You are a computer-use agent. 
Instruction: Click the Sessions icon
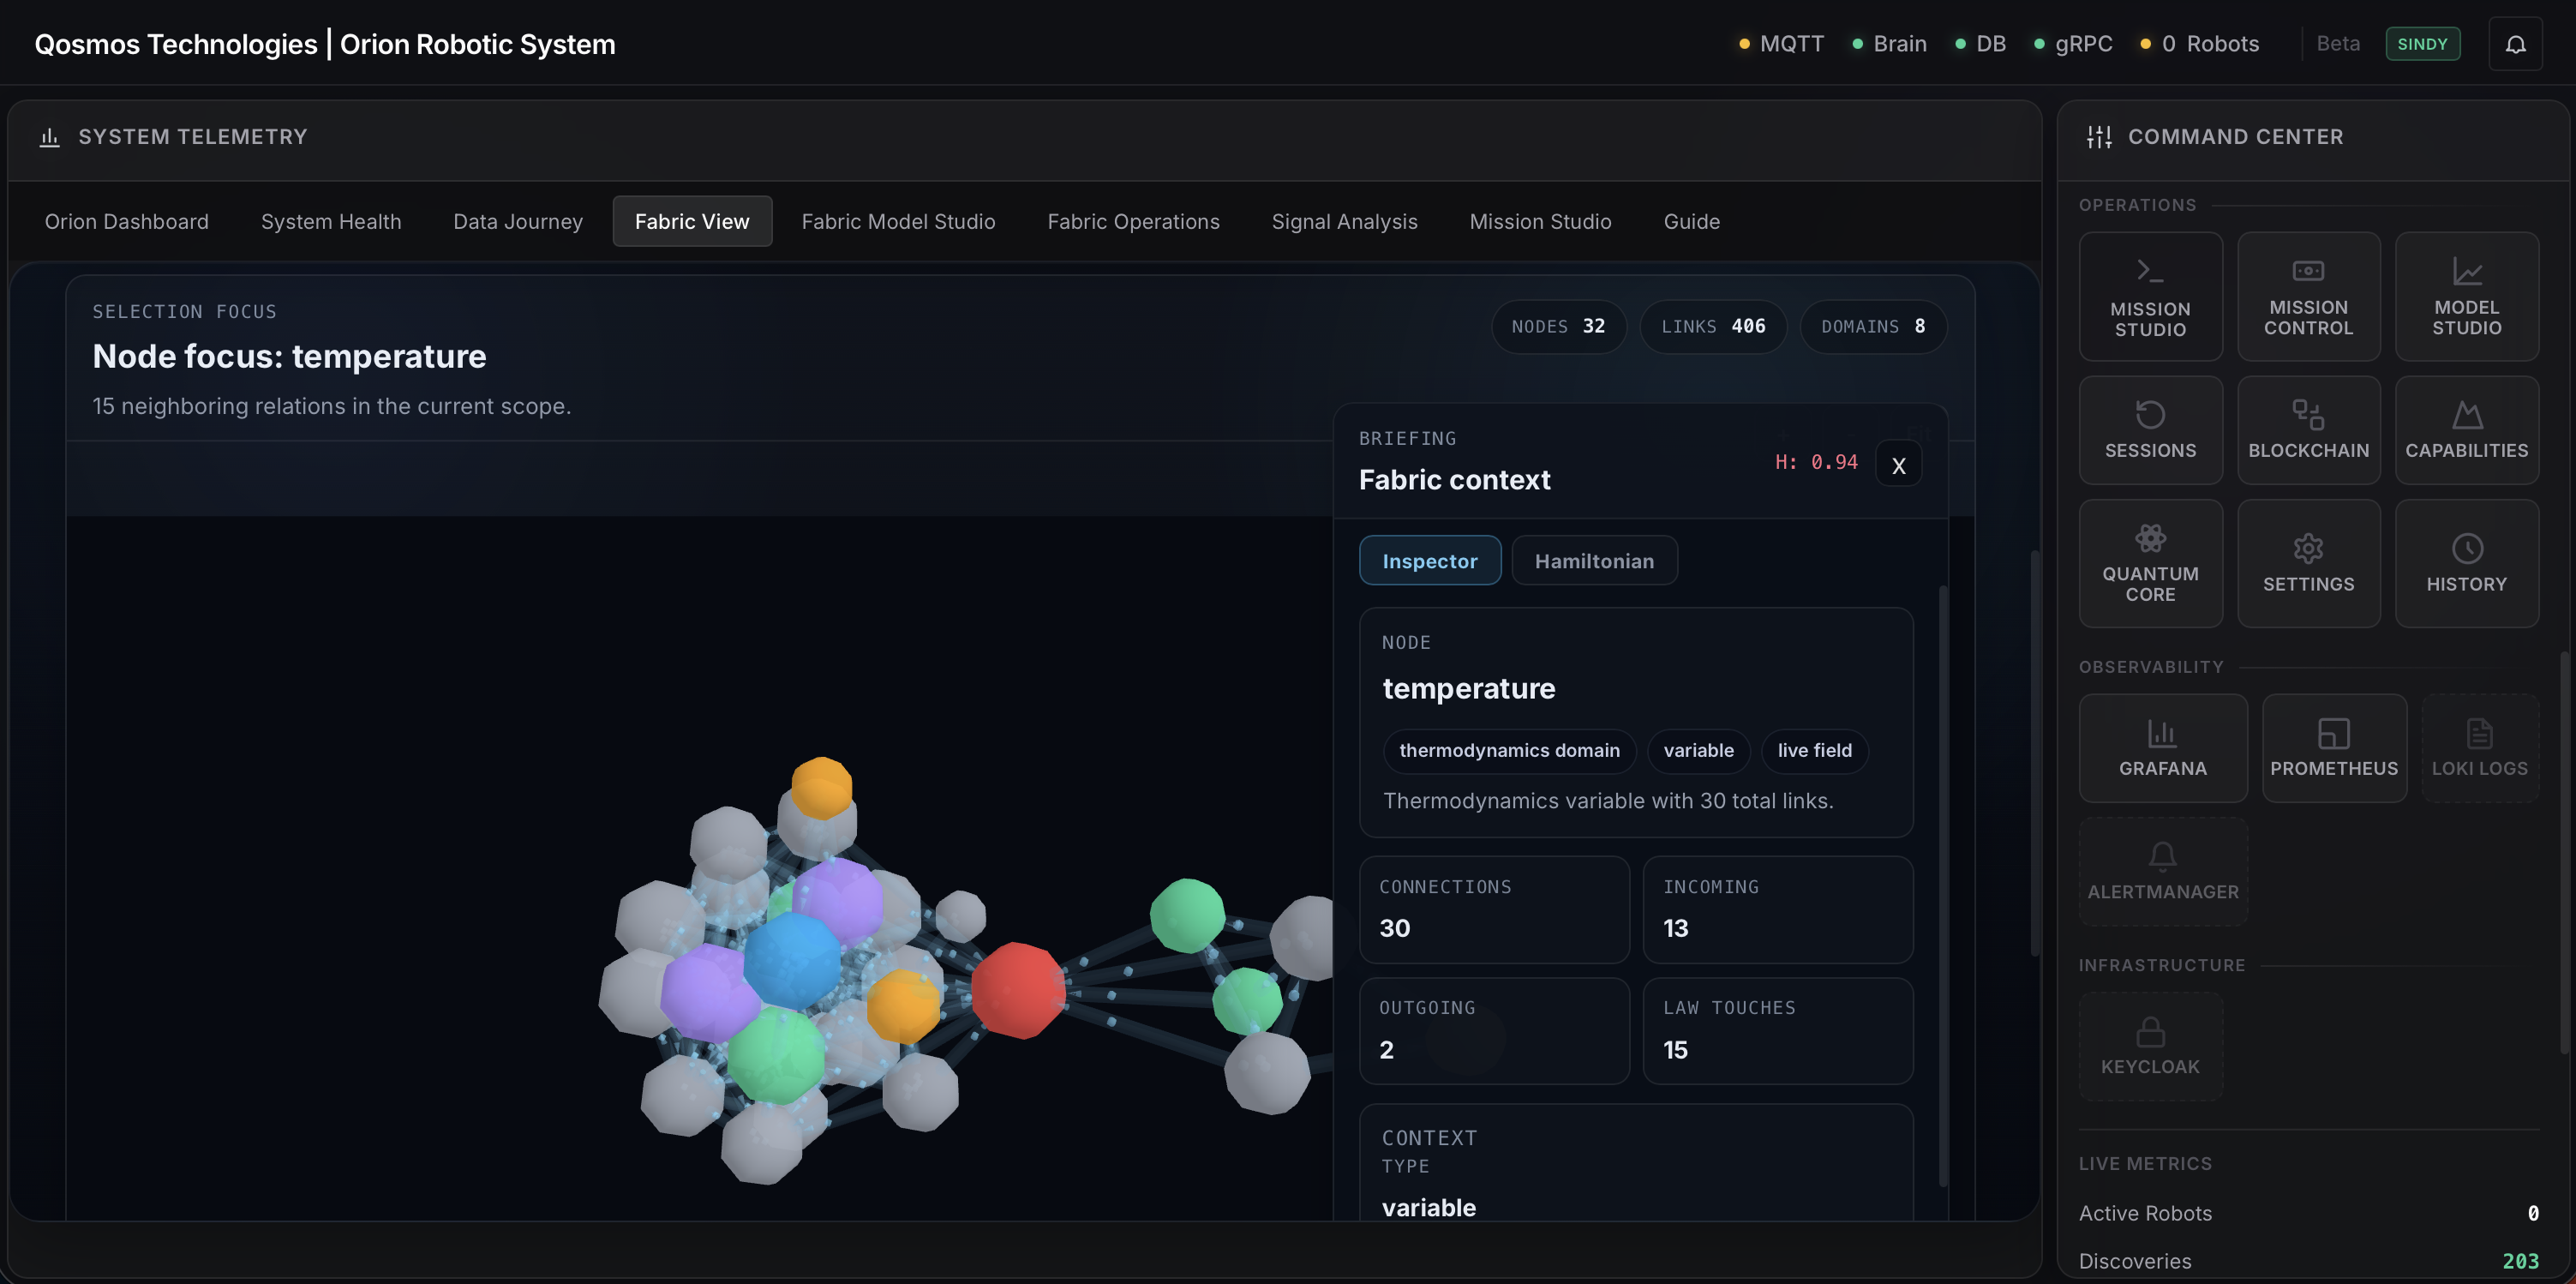click(2151, 430)
